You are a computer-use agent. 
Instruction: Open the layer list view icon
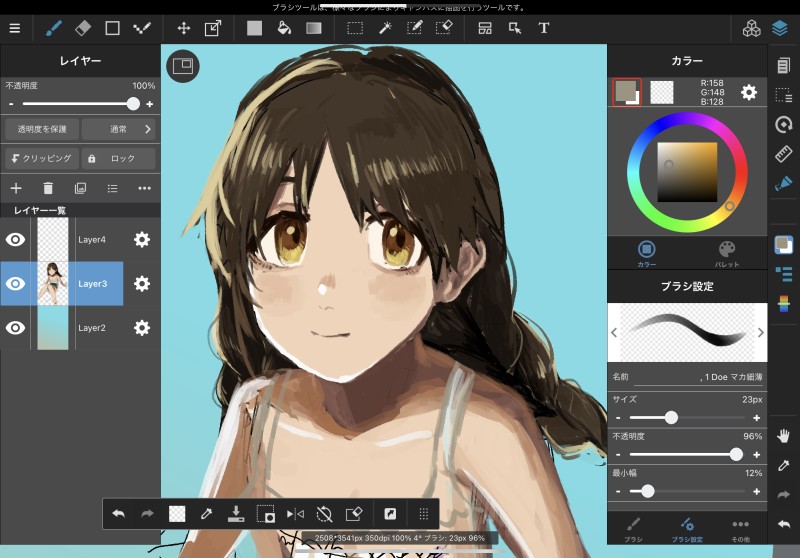pyautogui.click(x=113, y=188)
